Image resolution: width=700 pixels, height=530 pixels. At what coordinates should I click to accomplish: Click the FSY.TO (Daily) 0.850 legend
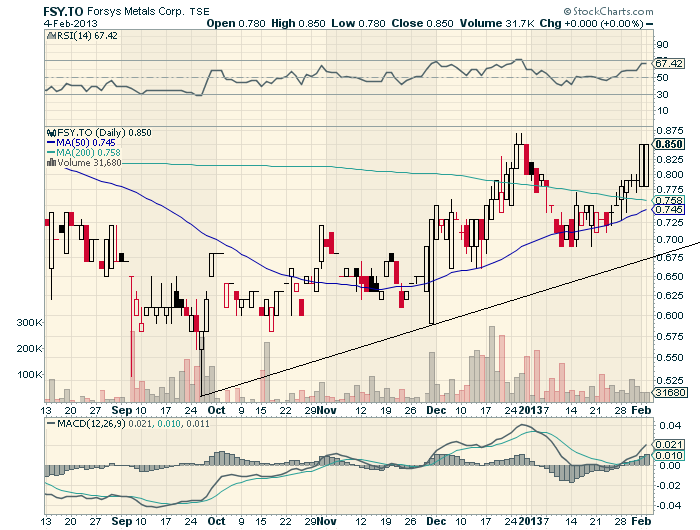pyautogui.click(x=104, y=133)
